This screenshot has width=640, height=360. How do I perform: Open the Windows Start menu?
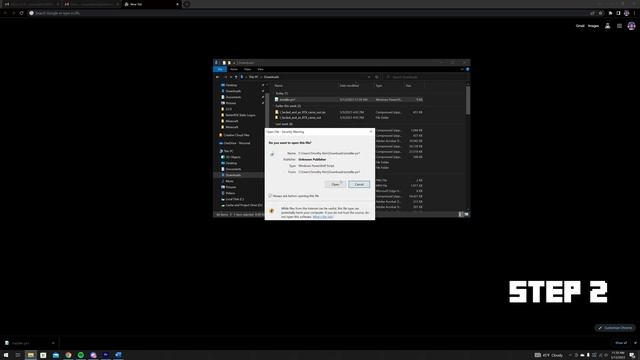pos(6,355)
